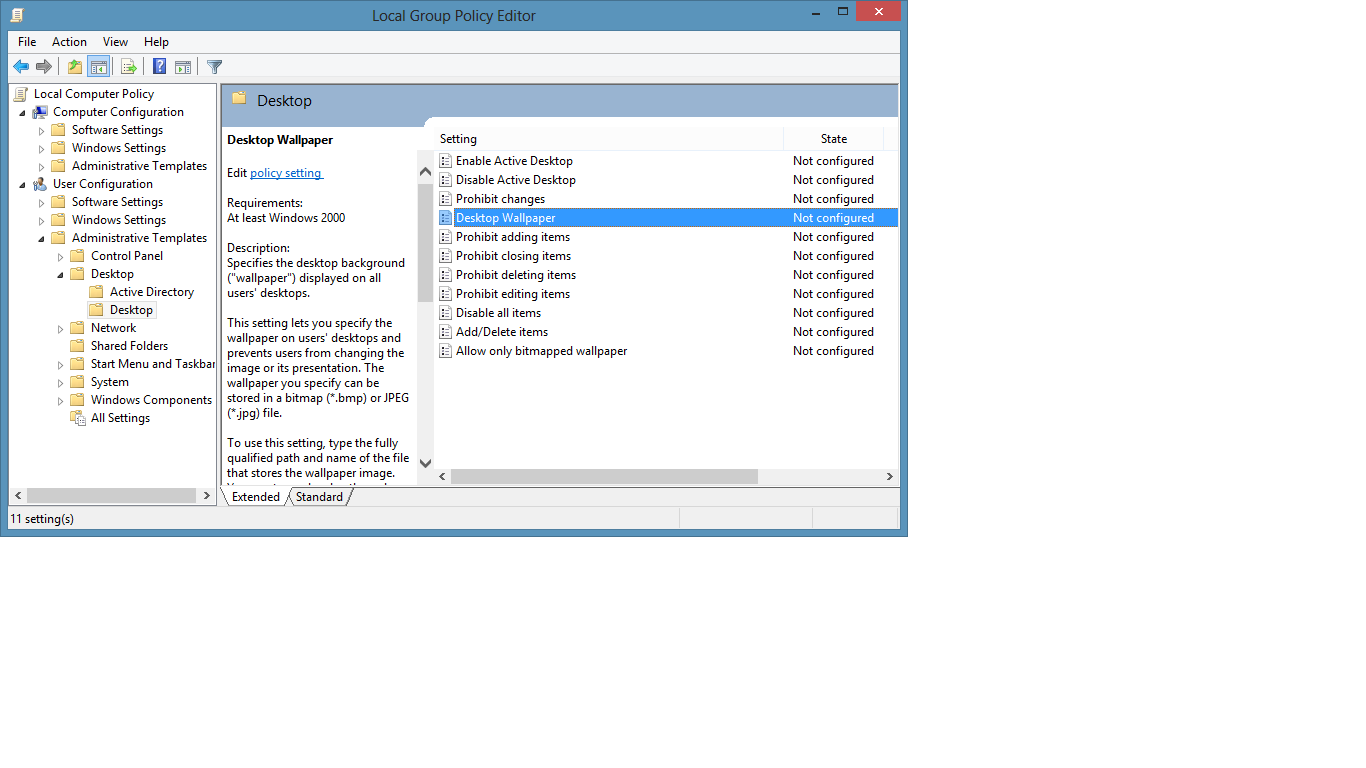This screenshot has height=768, width=1366.
Task: Click the policy icon beside Prohibit adding items
Action: pos(446,237)
